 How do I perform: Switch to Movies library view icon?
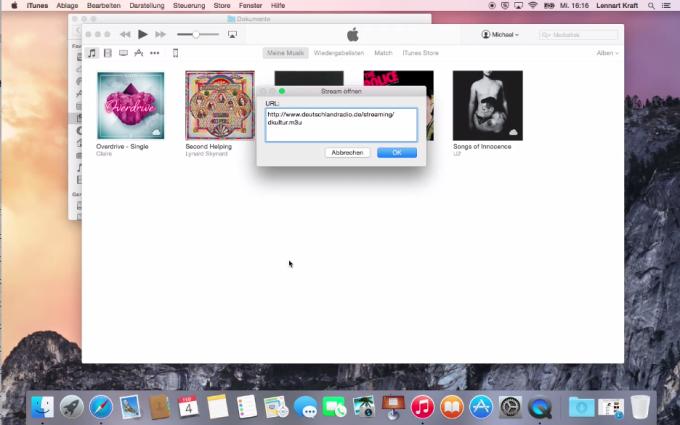(108, 53)
